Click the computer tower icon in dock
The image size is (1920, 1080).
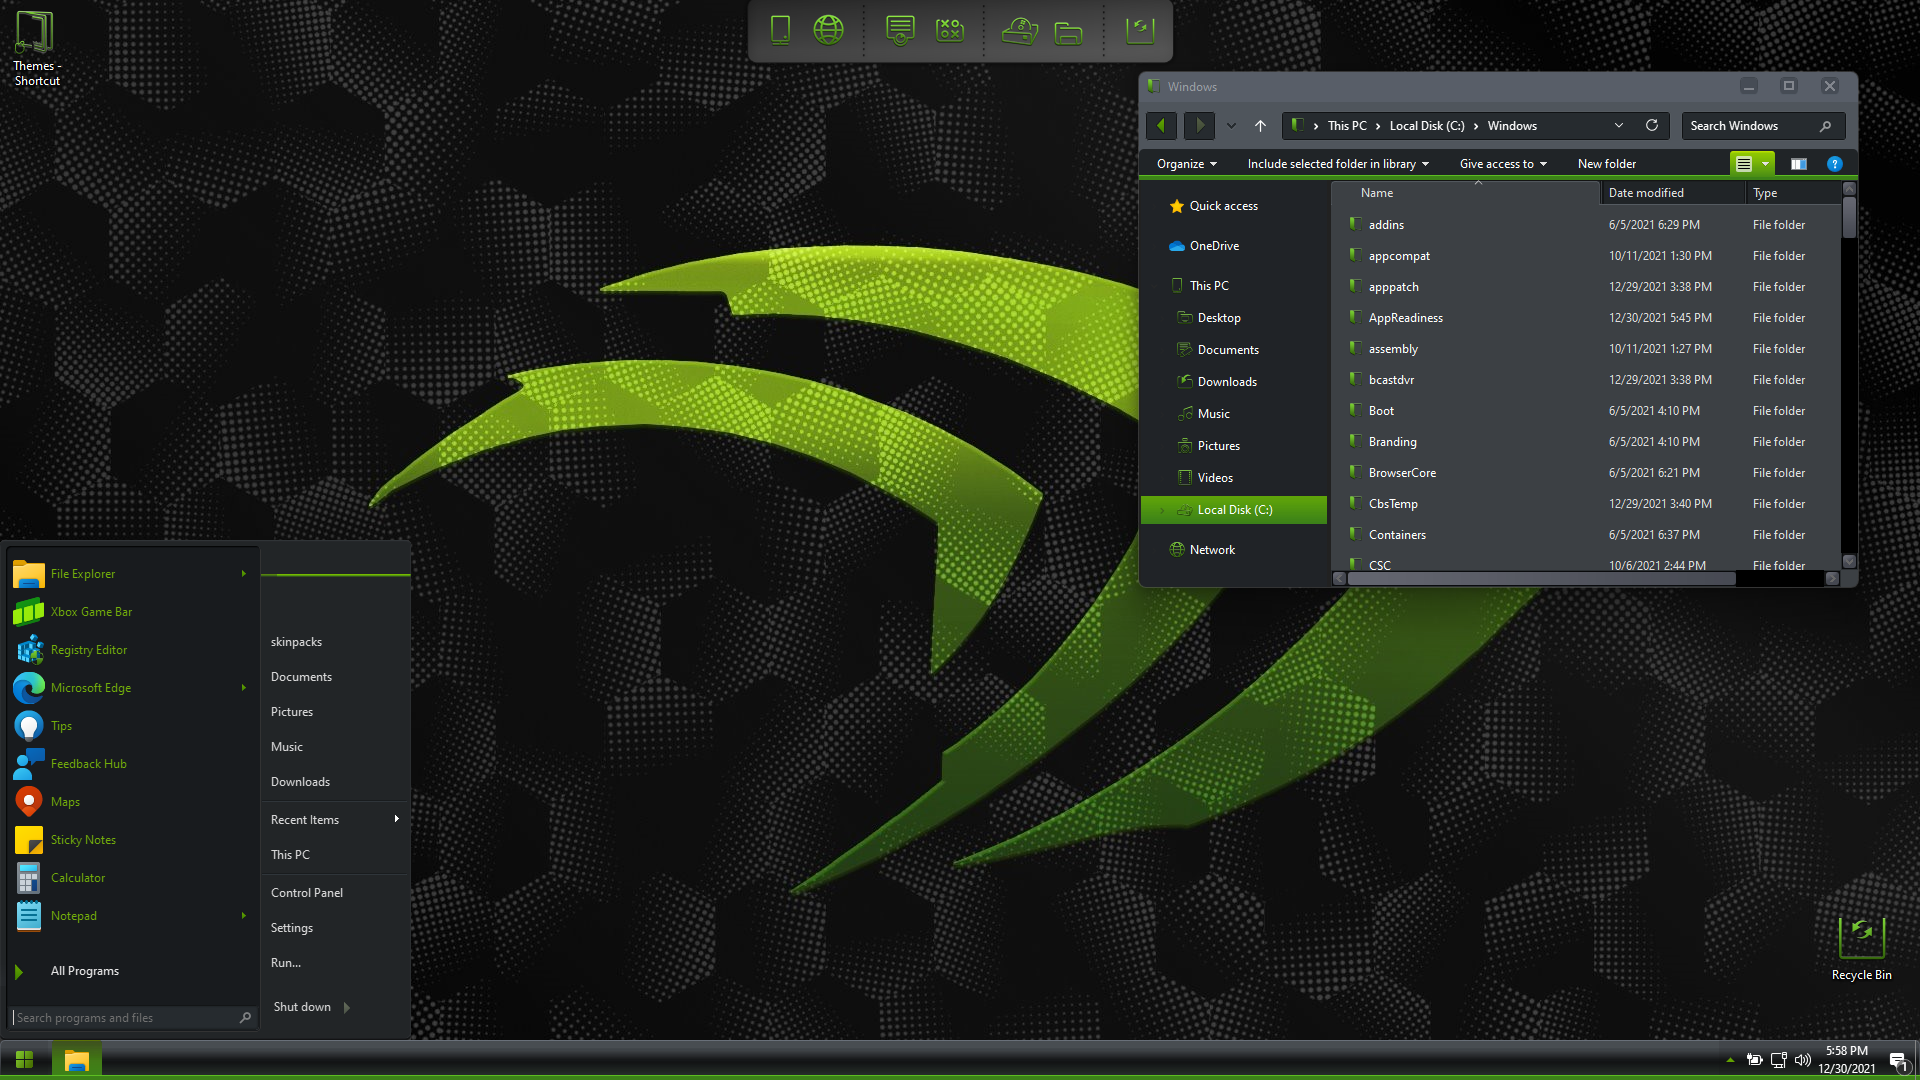click(781, 30)
